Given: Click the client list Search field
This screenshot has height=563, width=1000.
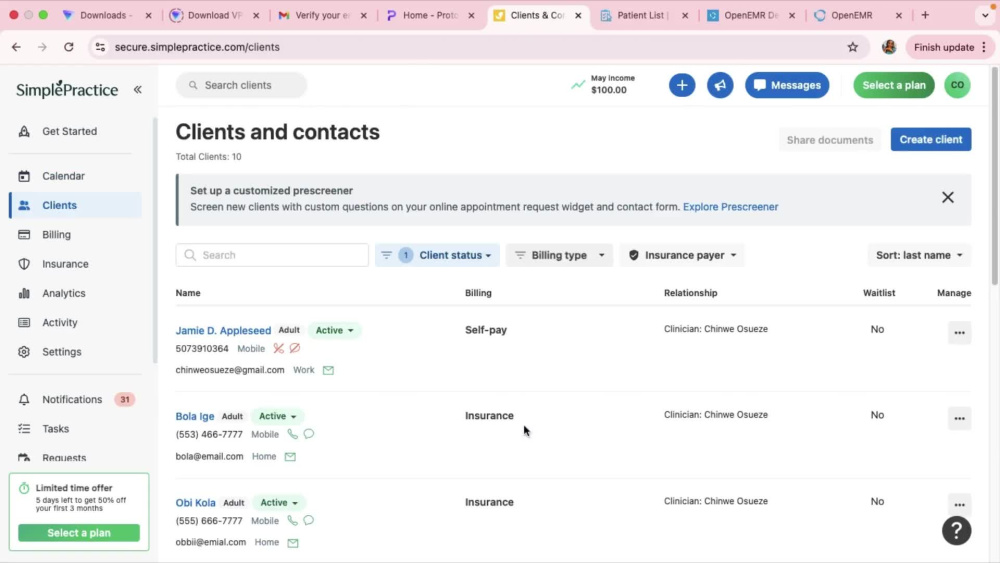Looking at the screenshot, I should point(272,255).
